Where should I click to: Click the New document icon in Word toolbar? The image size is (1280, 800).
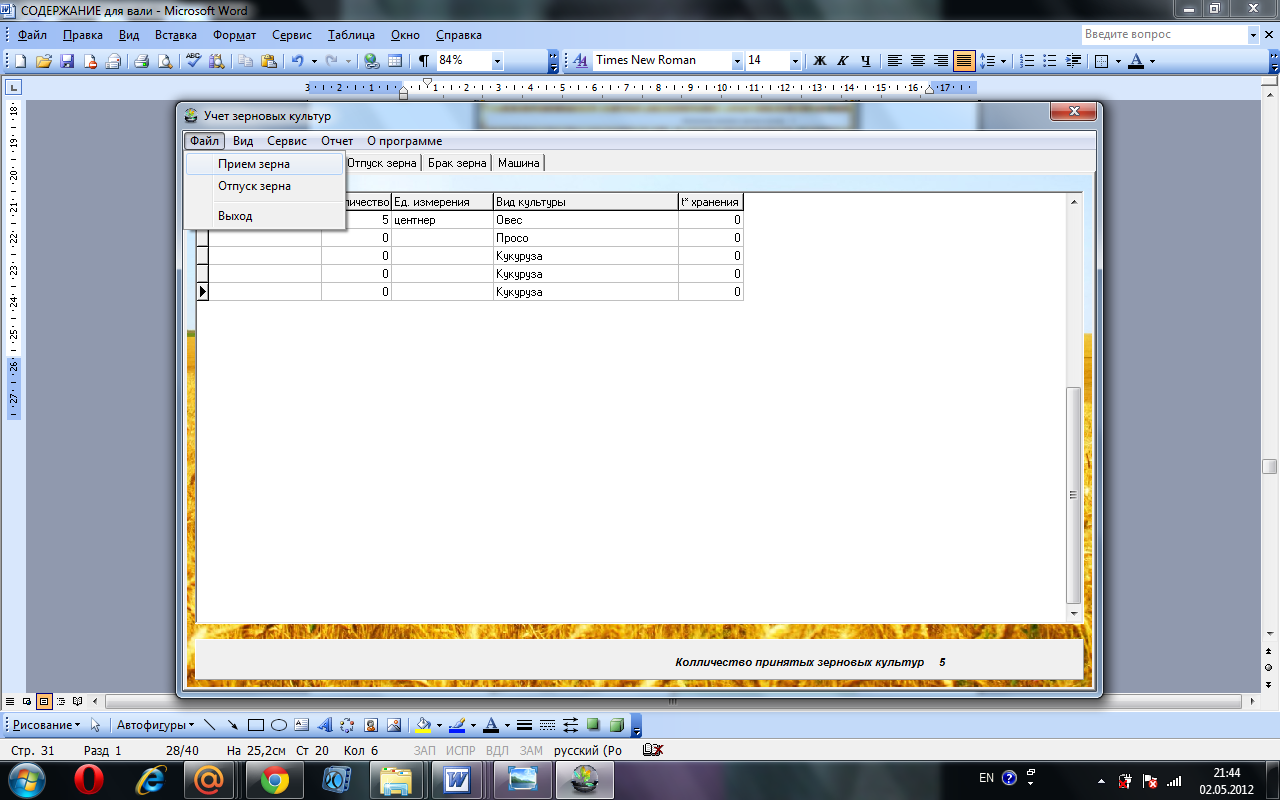coord(20,61)
